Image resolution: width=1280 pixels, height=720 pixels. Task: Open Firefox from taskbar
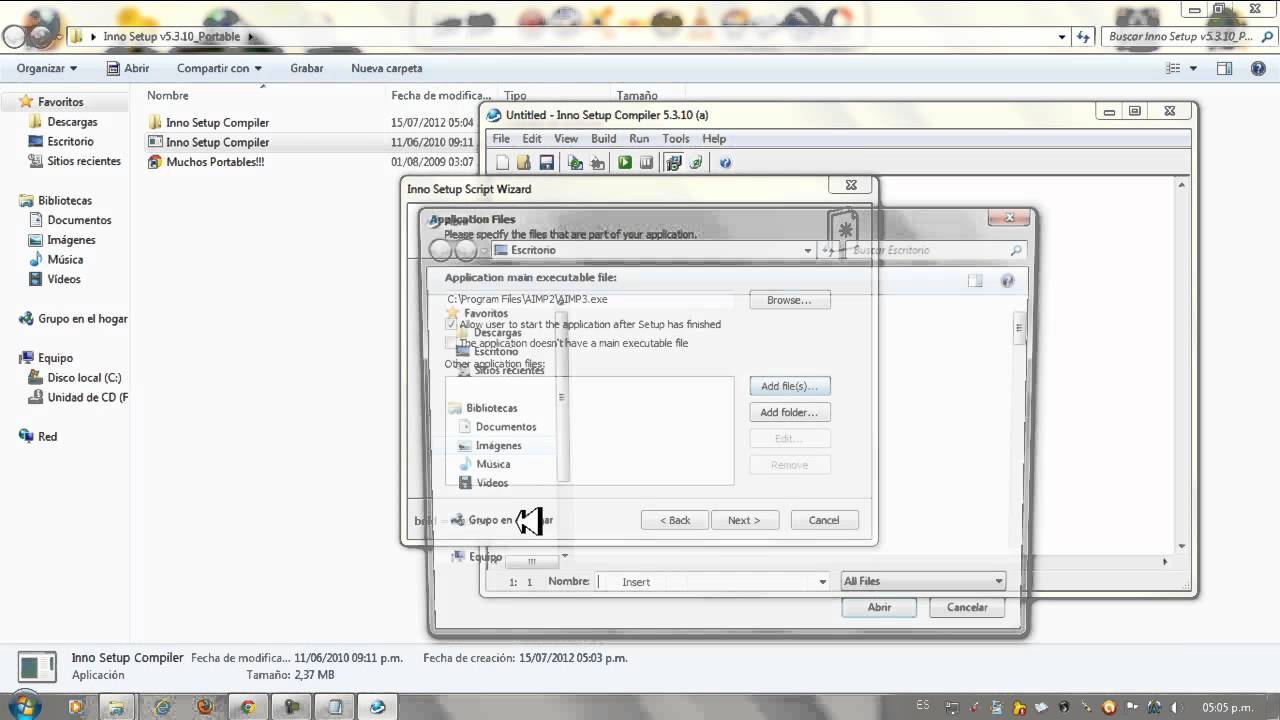[205, 707]
